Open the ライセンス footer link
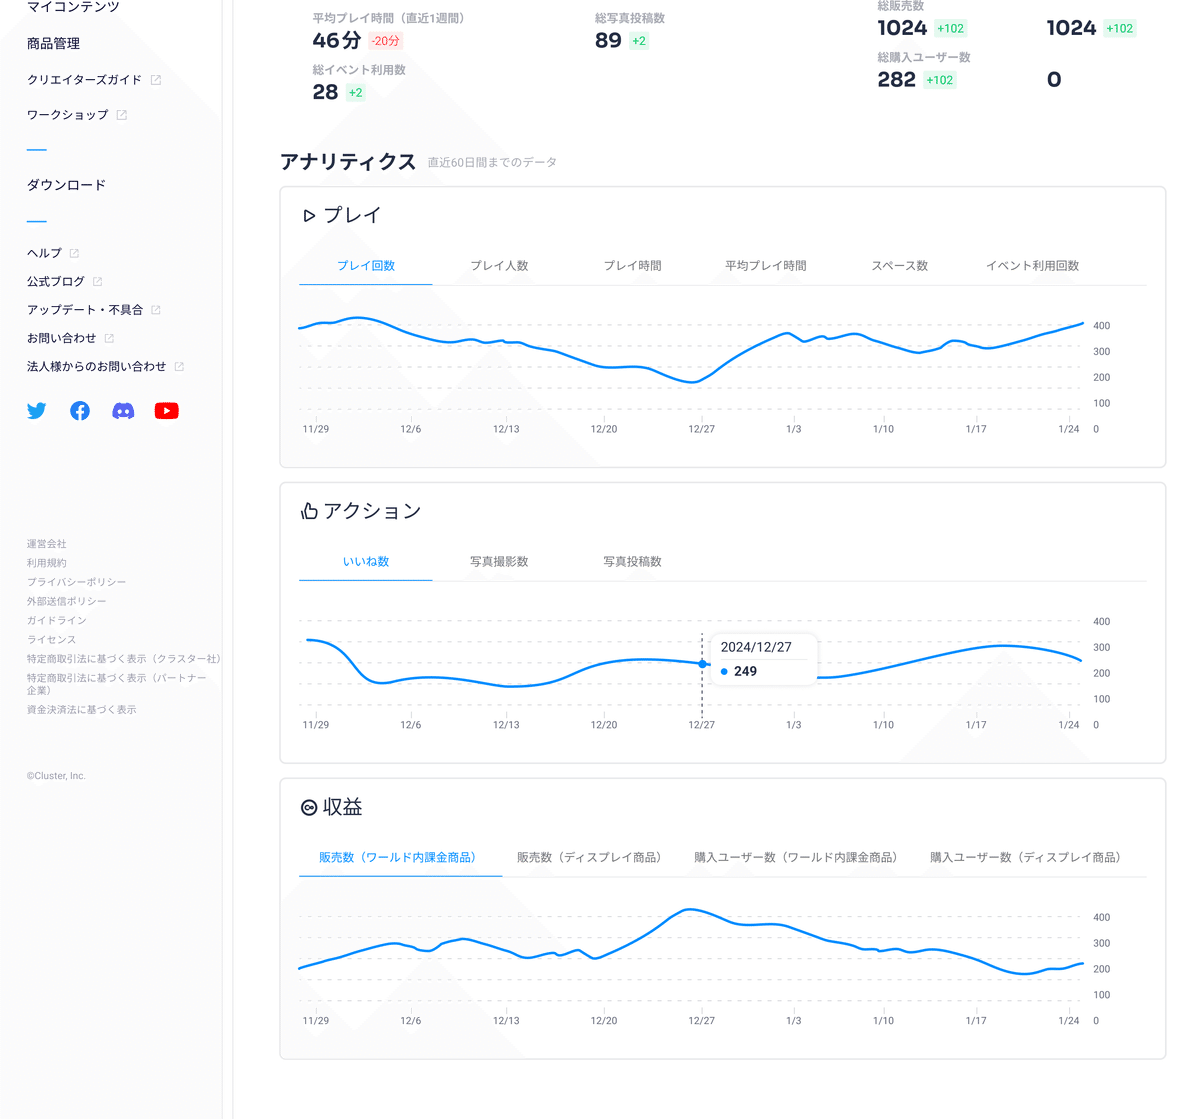Screen dimensions: 1200x1119 pos(52,640)
